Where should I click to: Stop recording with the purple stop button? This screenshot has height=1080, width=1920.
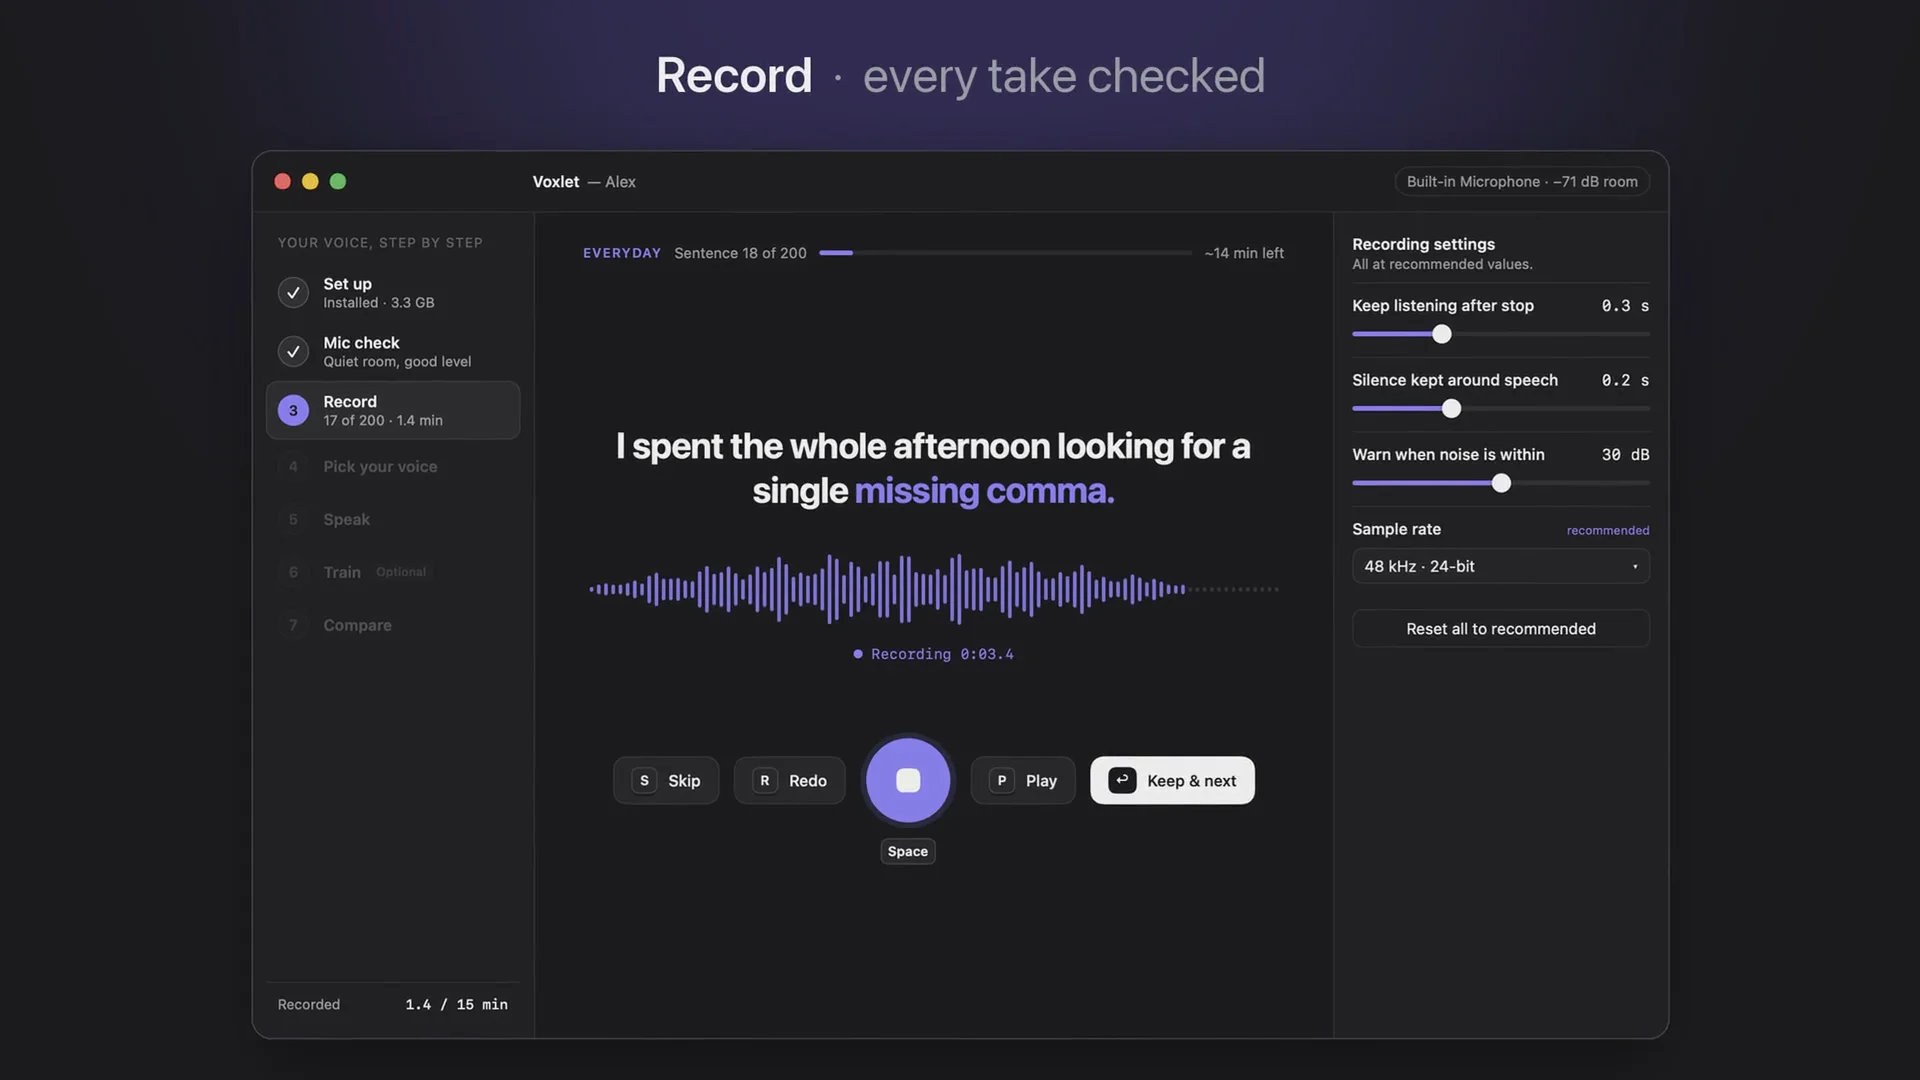(x=907, y=780)
